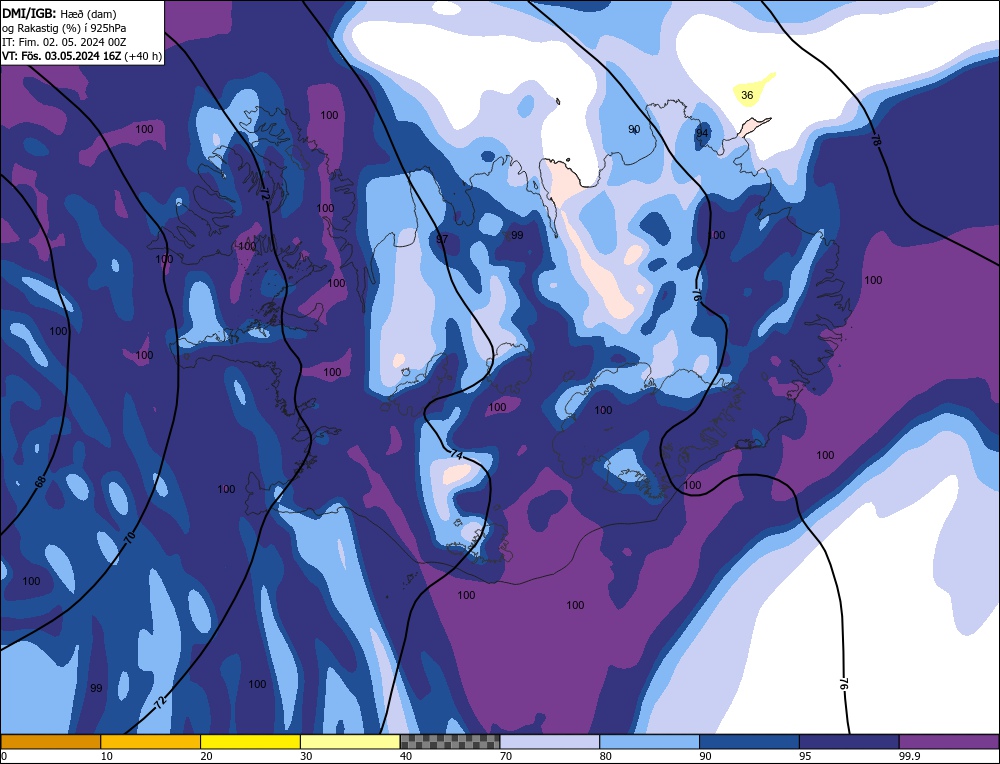
Task: Click the dark navy 95–99.9 legend swatch
Action: 849,742
